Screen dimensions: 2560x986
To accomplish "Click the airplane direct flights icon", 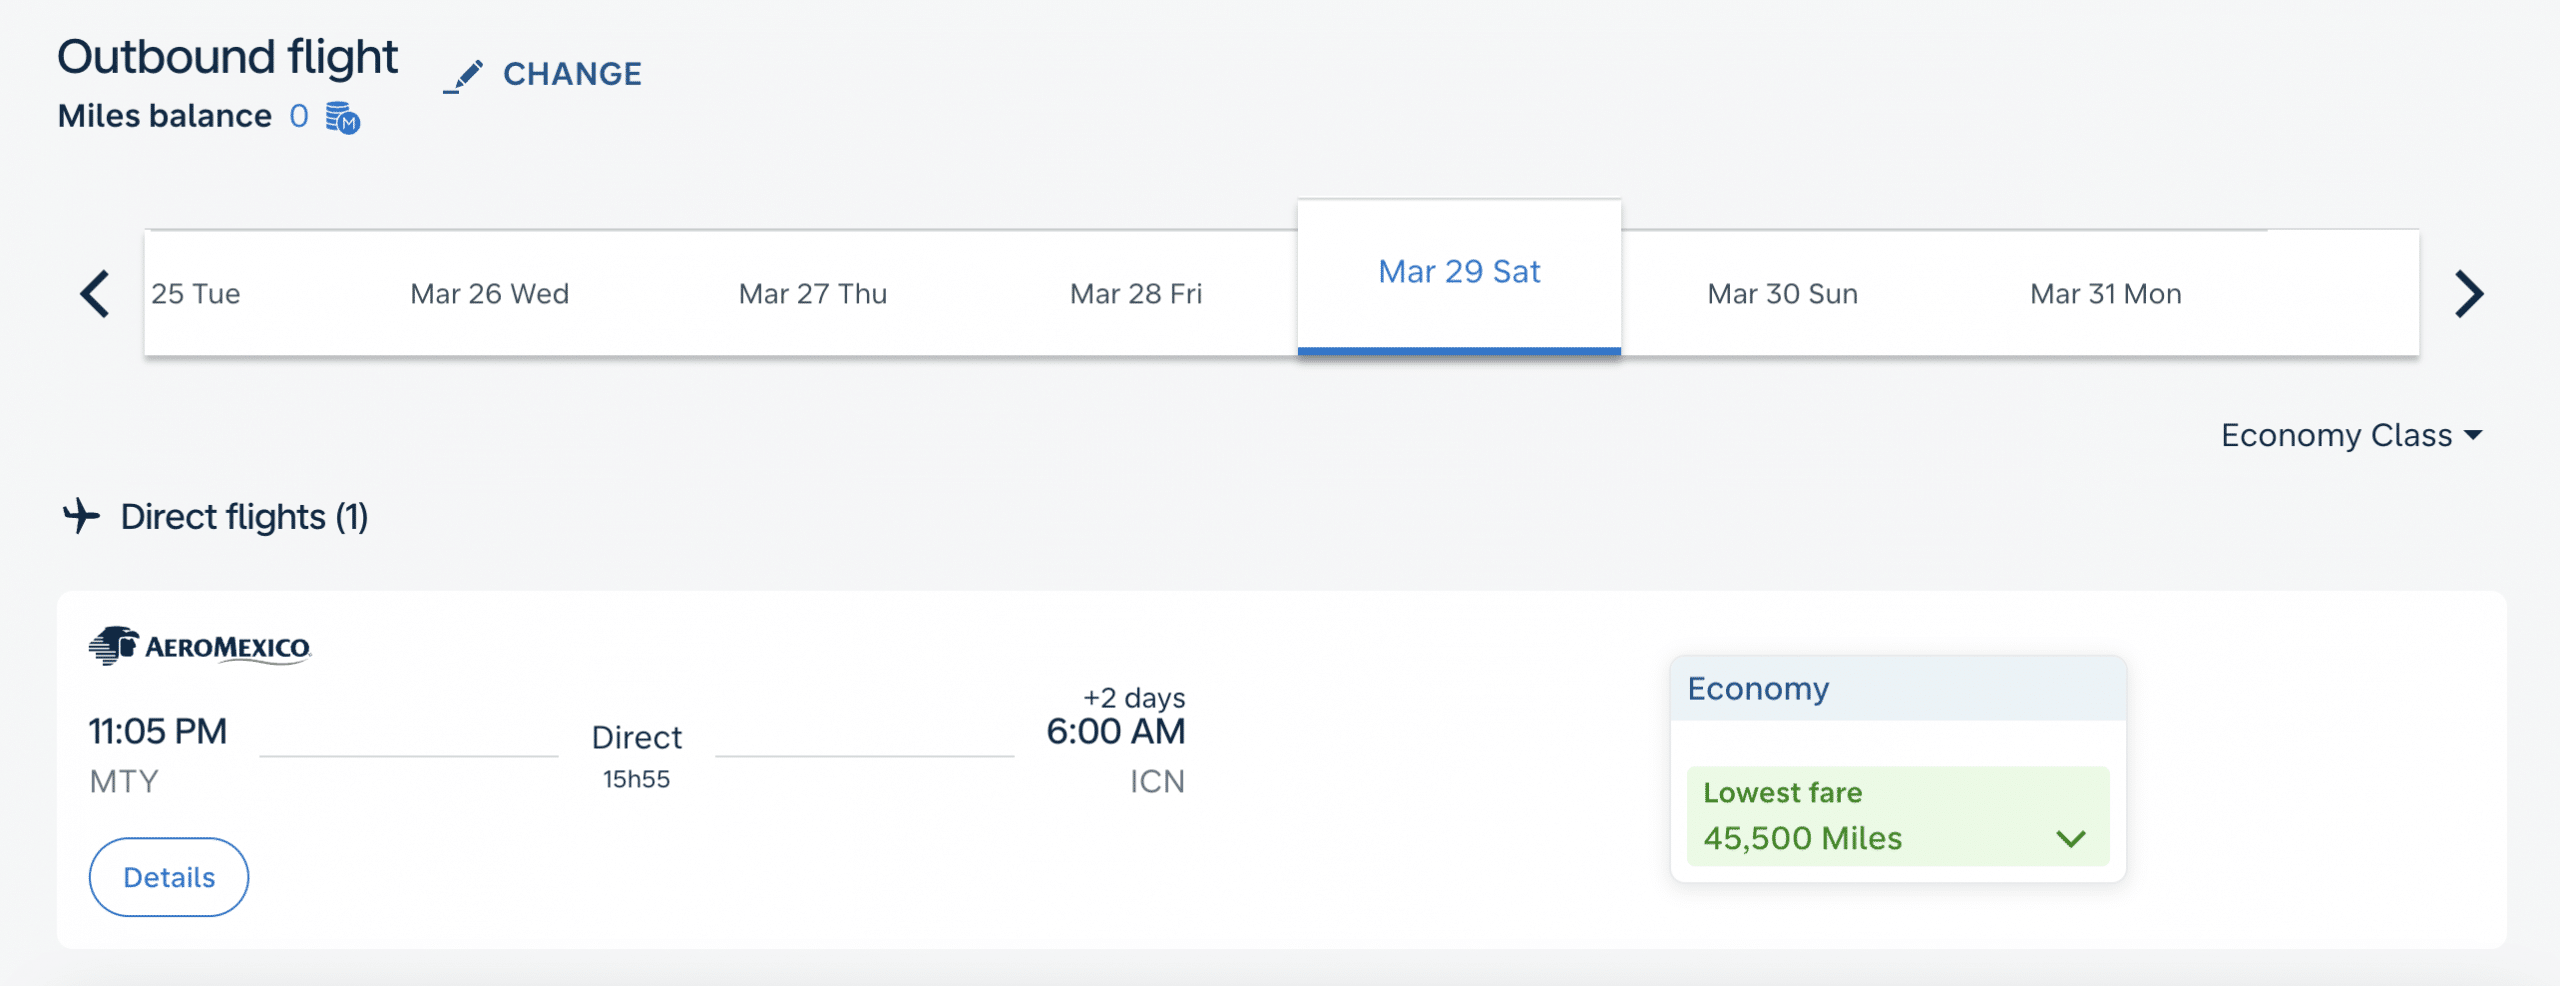I will point(81,516).
